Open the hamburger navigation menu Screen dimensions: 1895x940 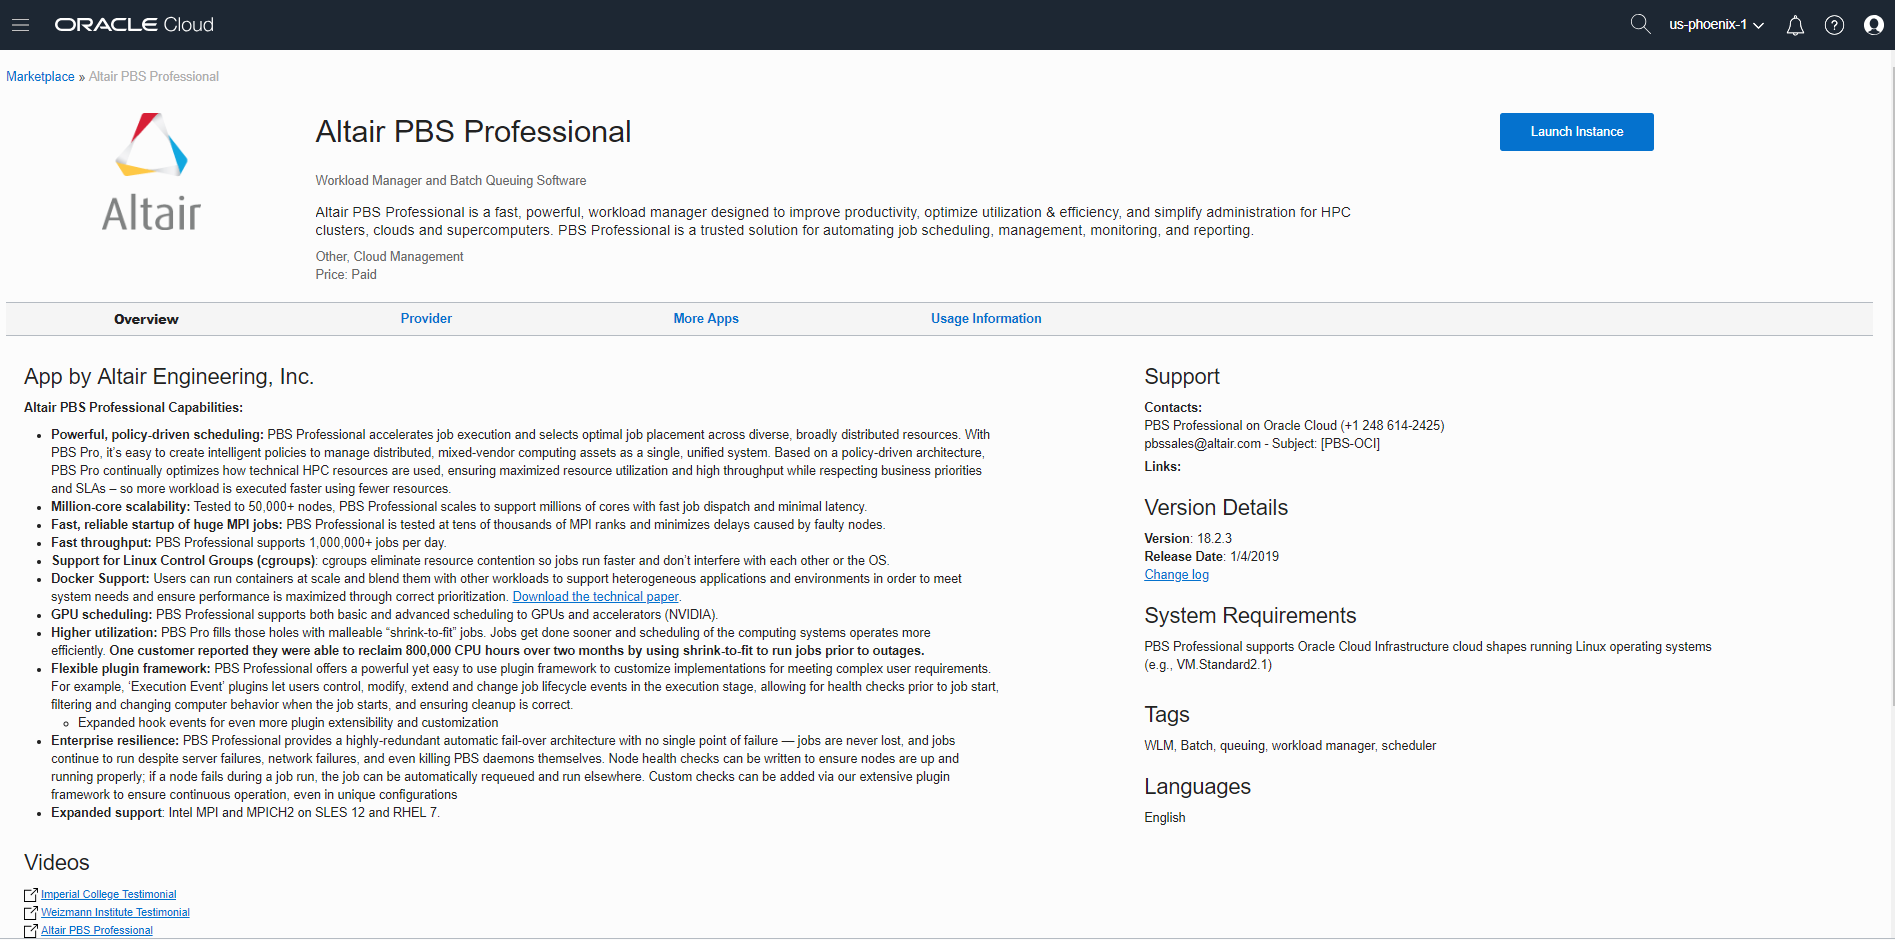pyautogui.click(x=20, y=25)
